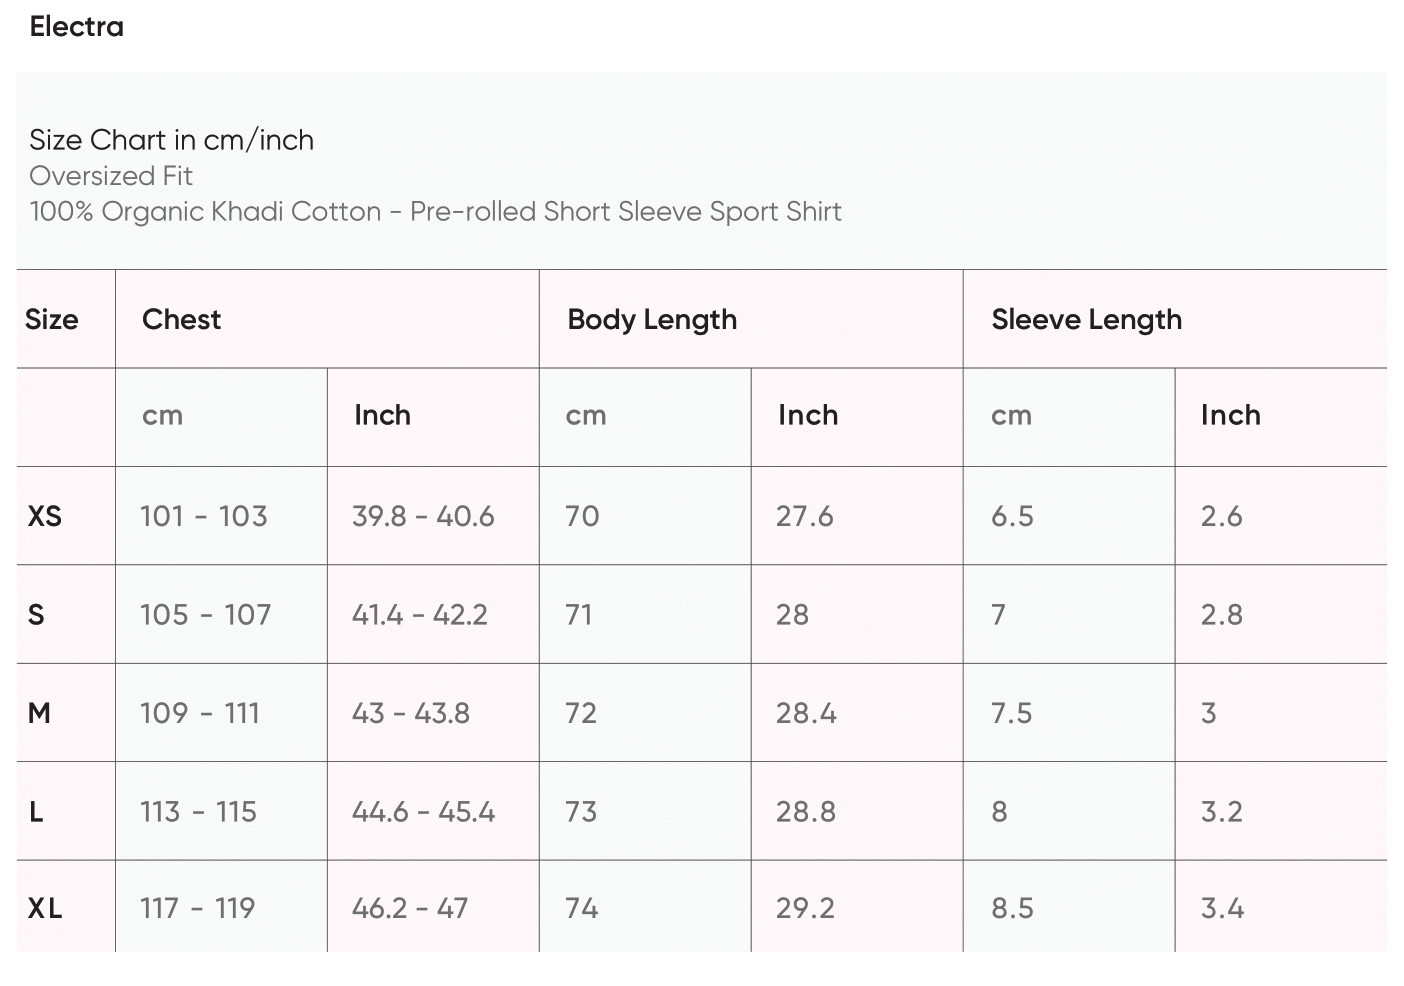
Task: Click the Electra heading
Action: click(x=77, y=27)
